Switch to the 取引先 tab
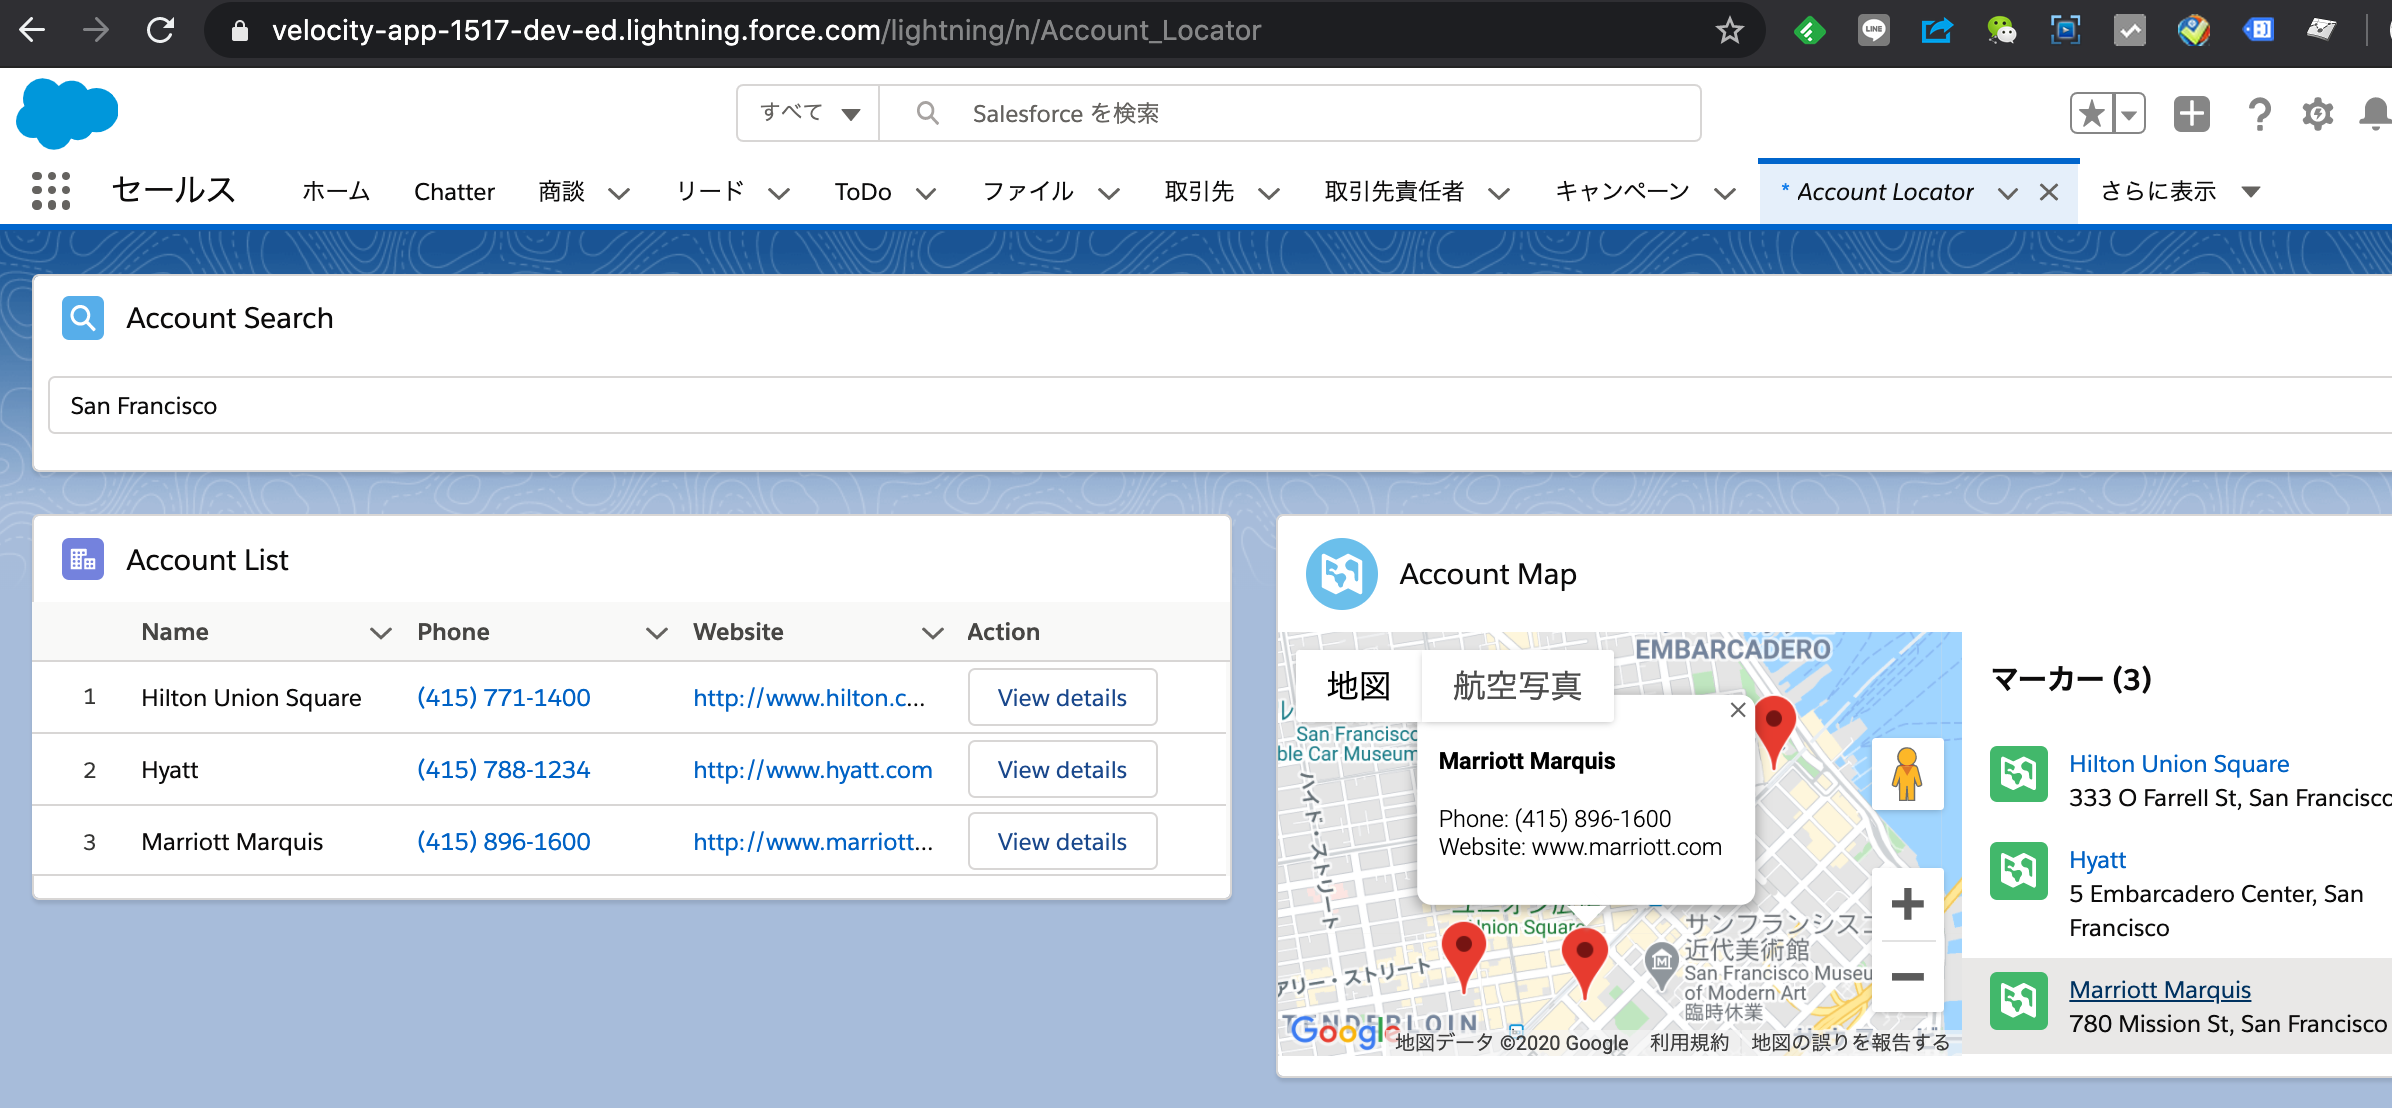The width and height of the screenshot is (2392, 1108). tap(1199, 191)
